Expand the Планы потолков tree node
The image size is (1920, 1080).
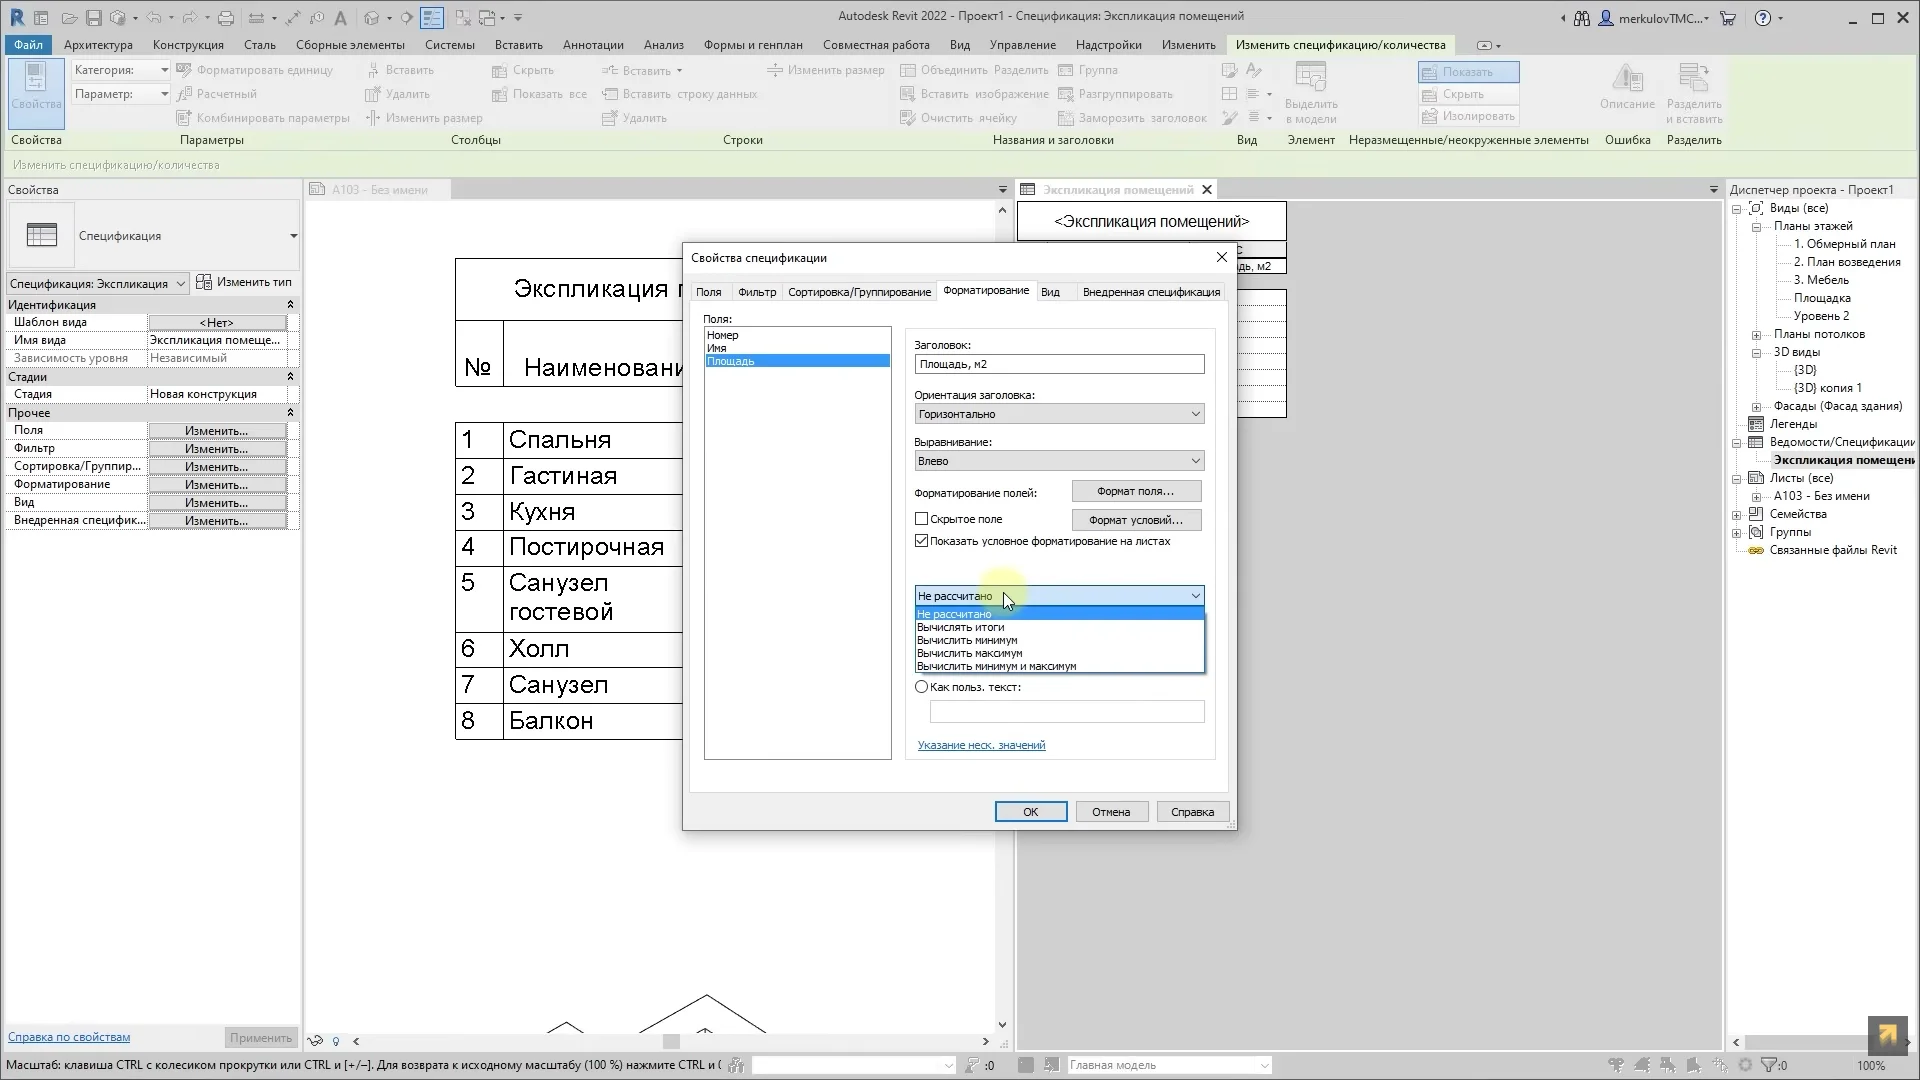pos(1756,335)
